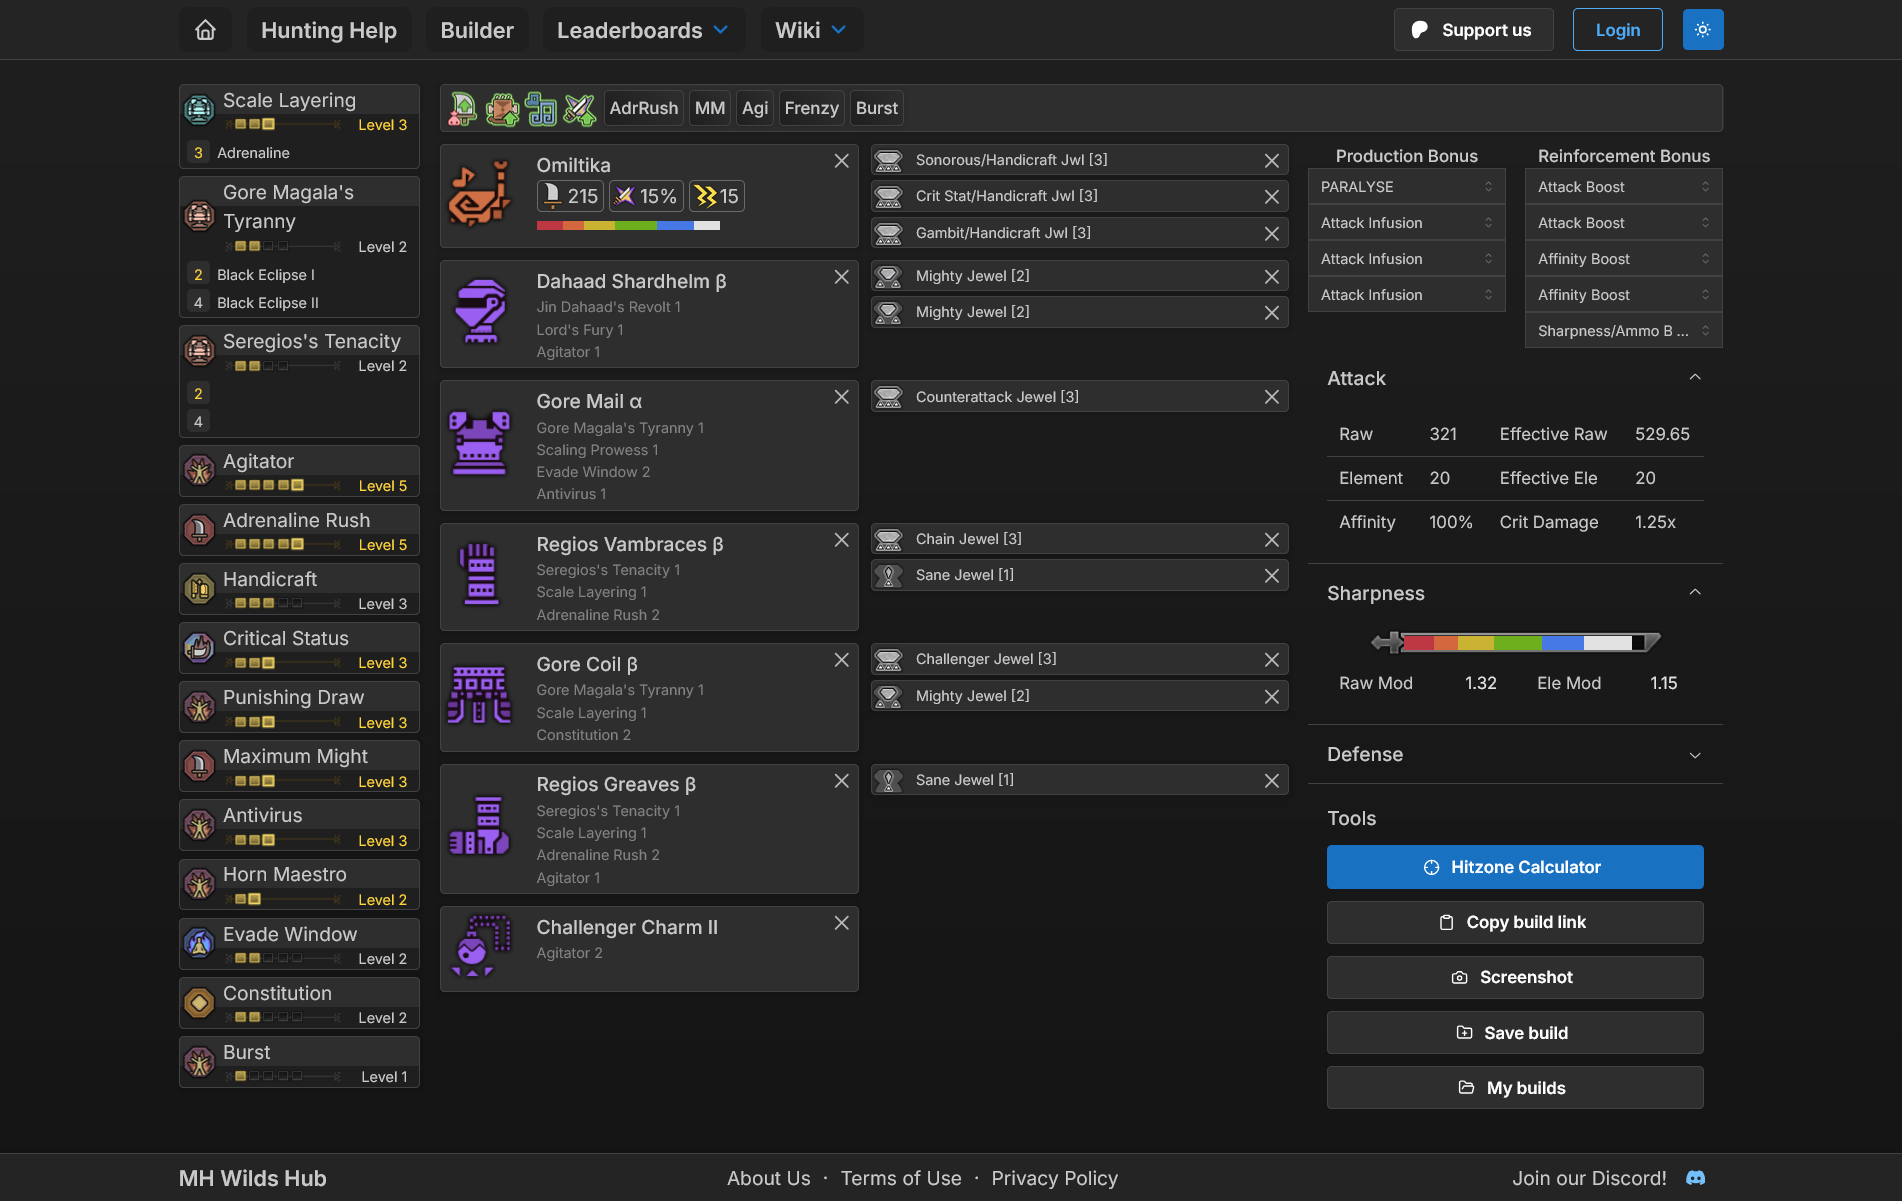Remove the Chain Jewel [3] decoration

tap(1271, 539)
